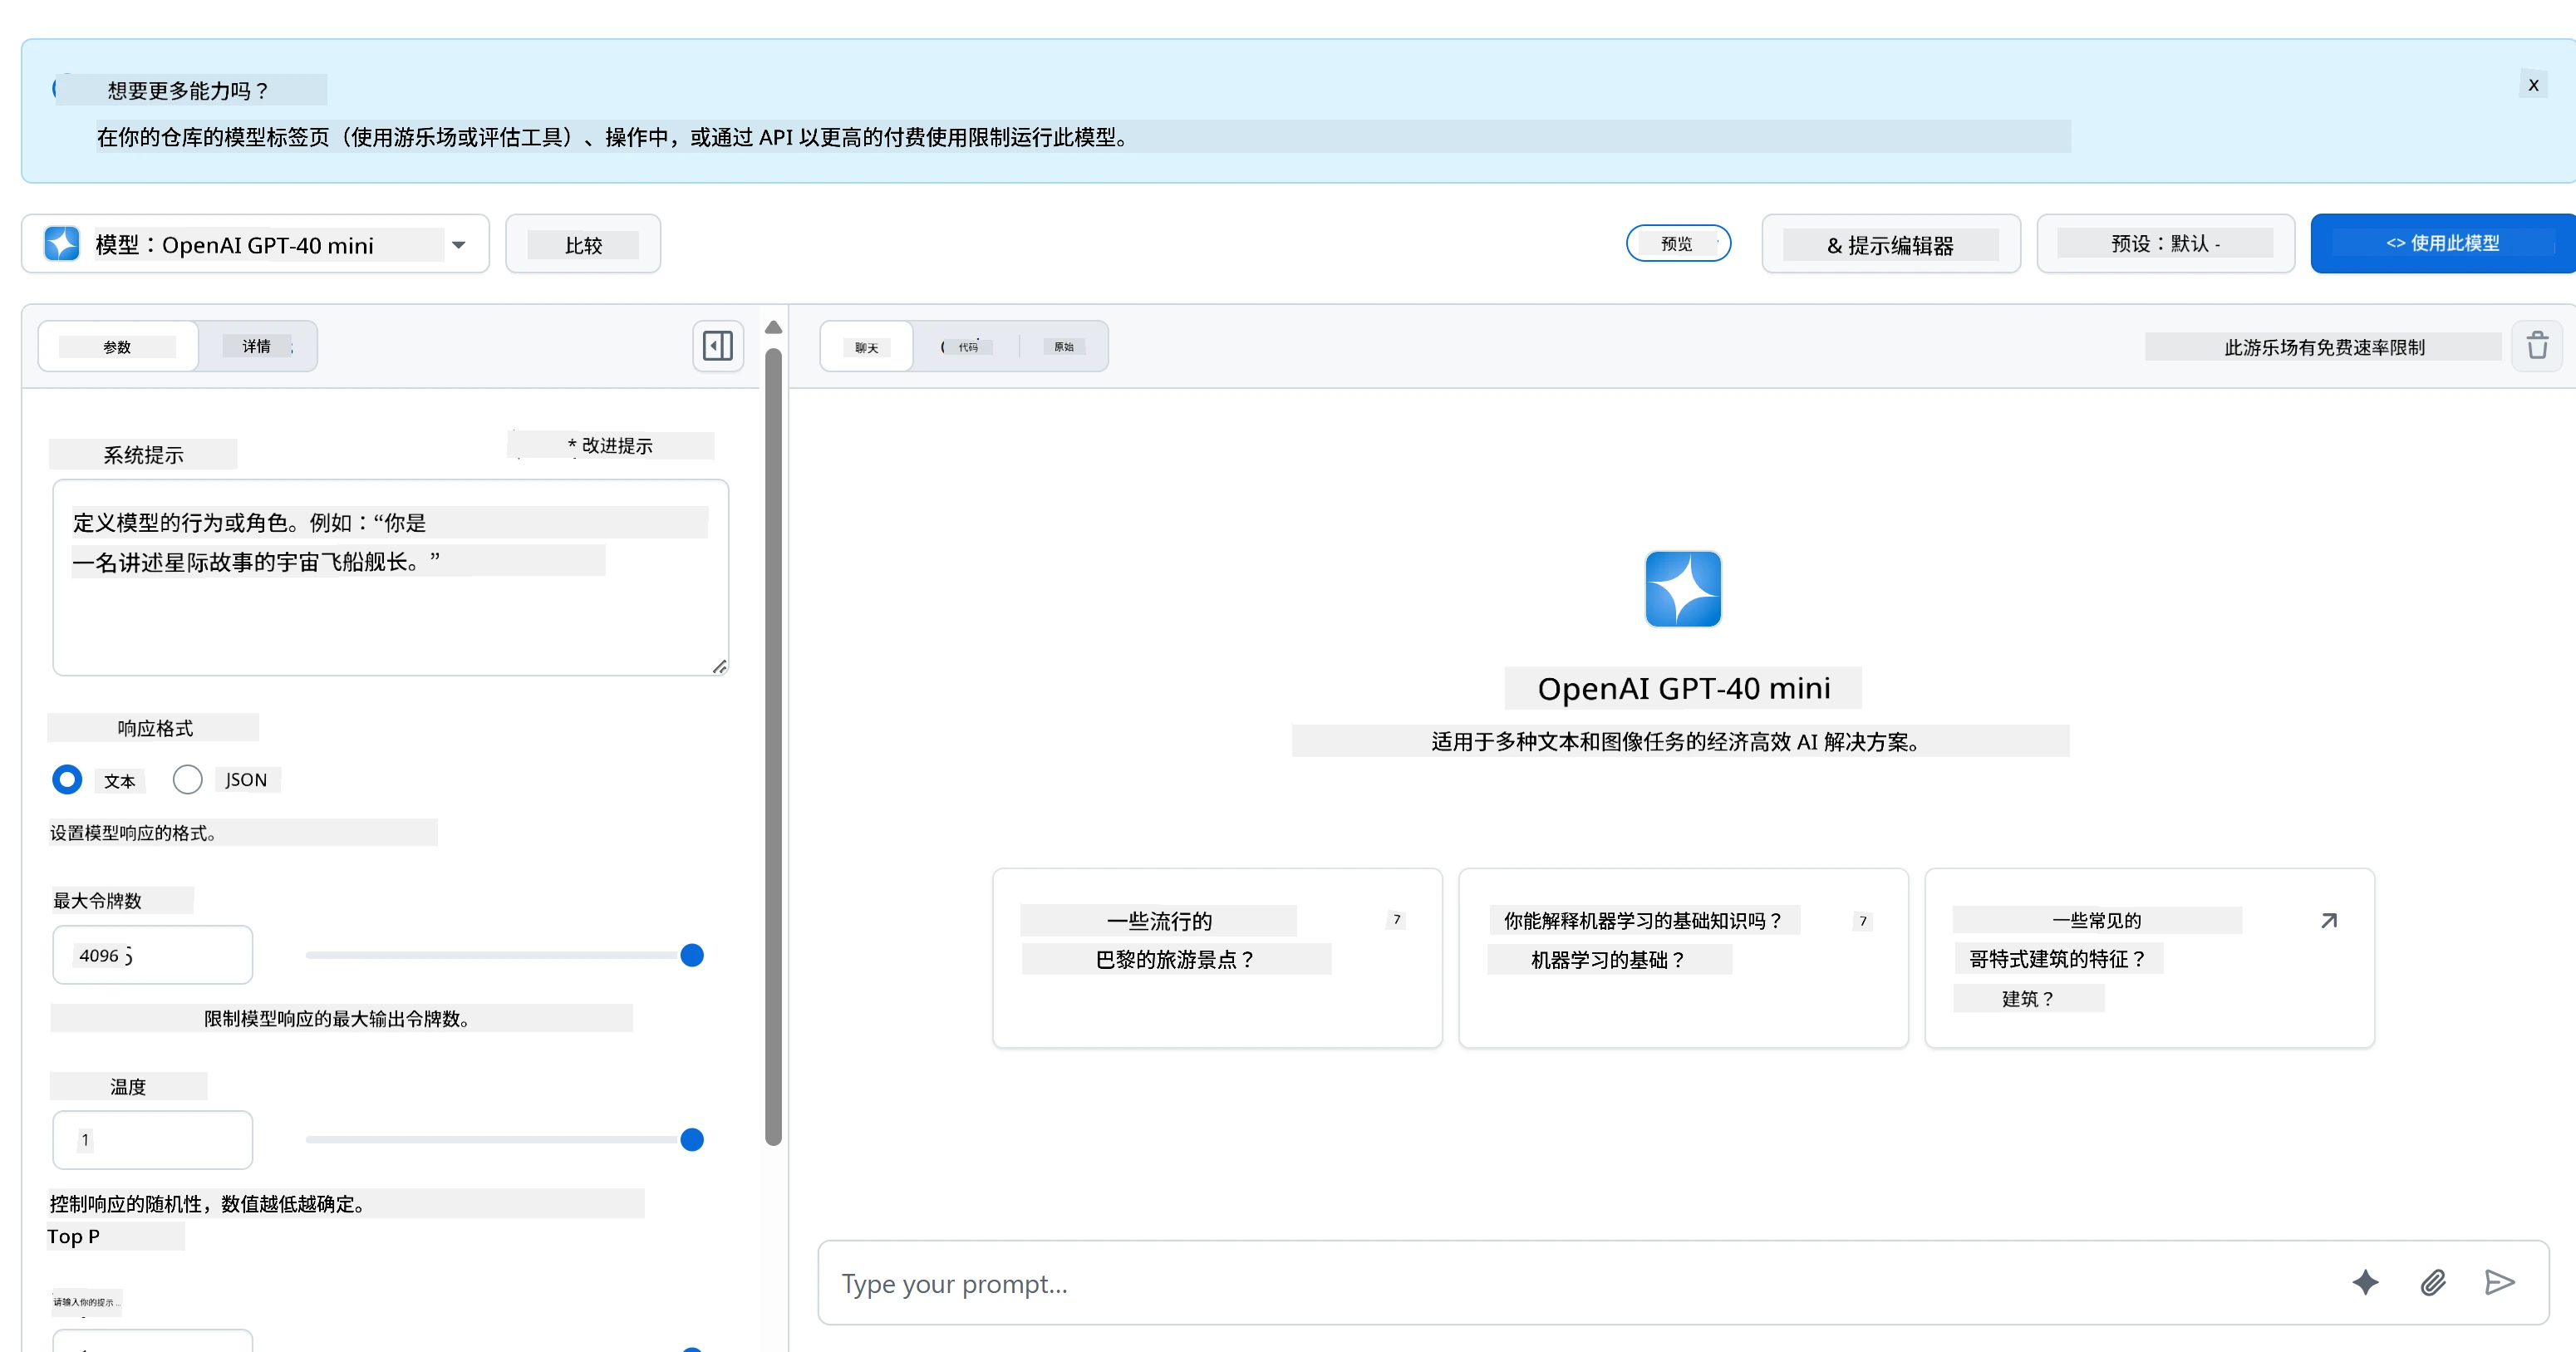Open the 提示编辑器 prompt editor
2576x1352 pixels.
coord(1890,244)
